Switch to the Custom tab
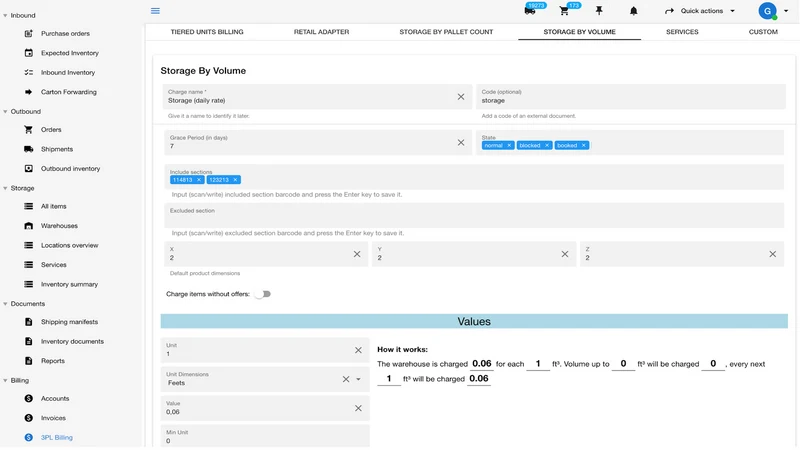Image resolution: width=800 pixels, height=450 pixels. [763, 32]
